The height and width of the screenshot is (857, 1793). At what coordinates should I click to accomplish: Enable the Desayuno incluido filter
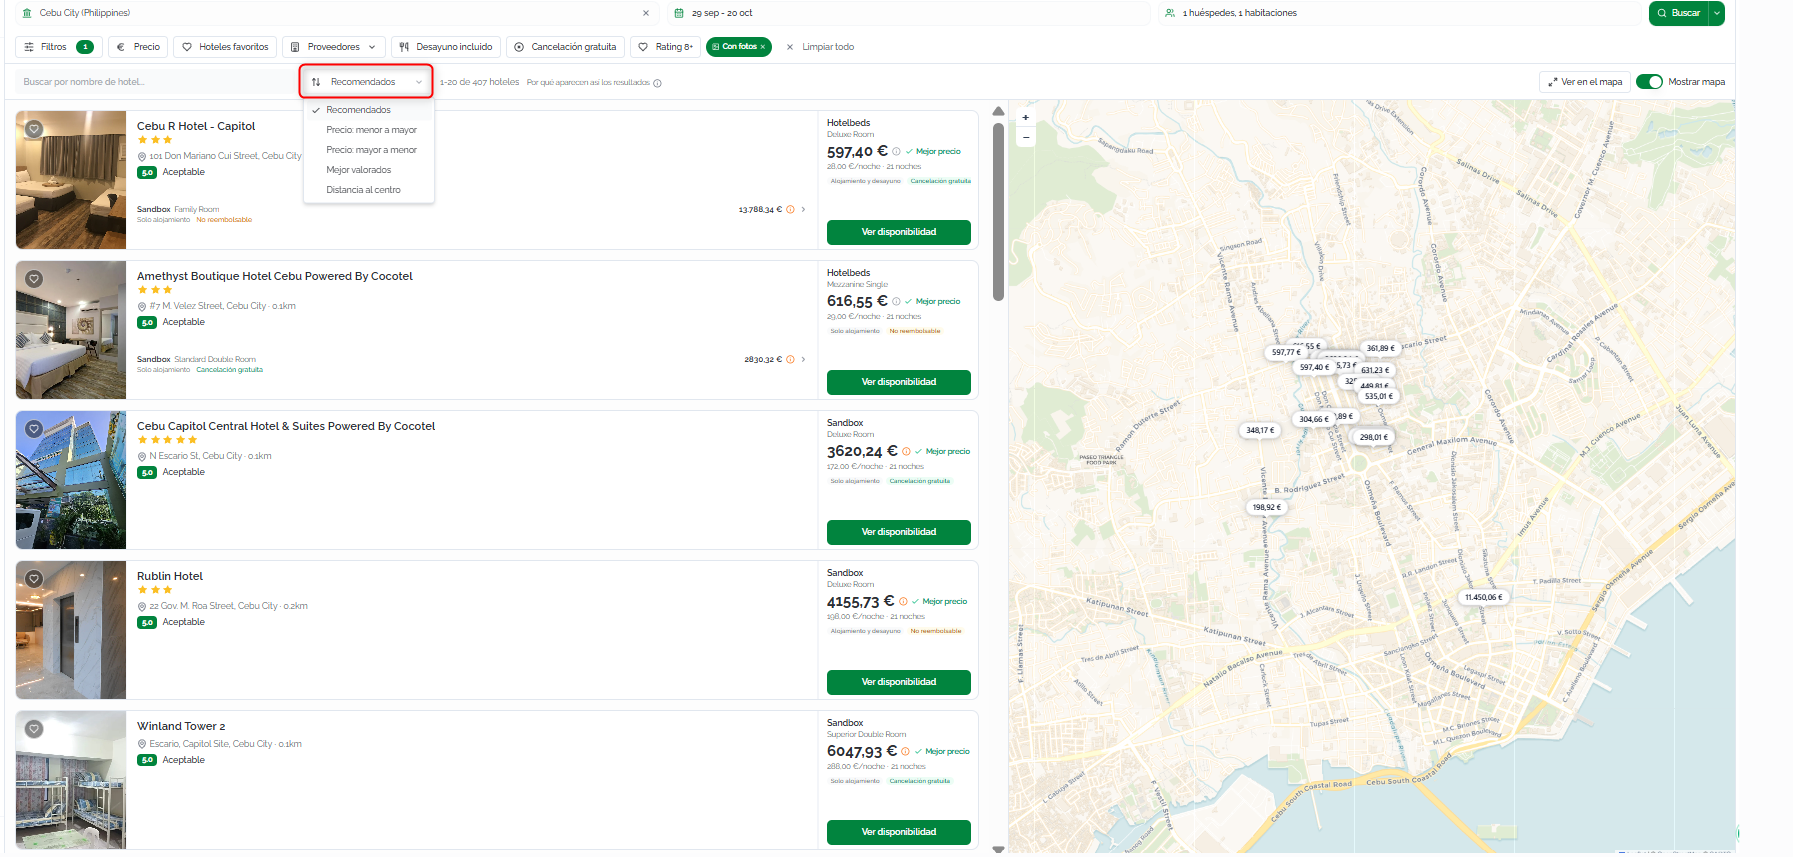click(446, 47)
